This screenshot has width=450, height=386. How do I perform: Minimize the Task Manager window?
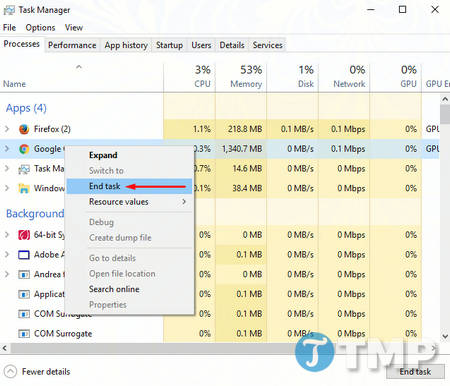[x=371, y=10]
